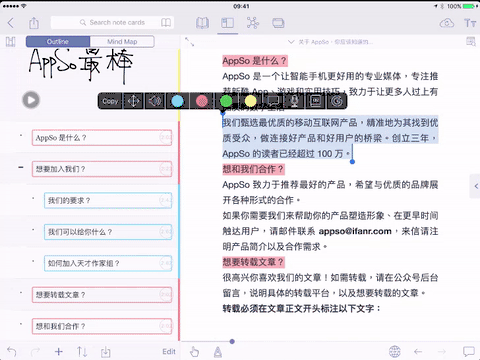Tap the dictionary lookup icon in popup
Viewport: 480px width, 360px height.
316,101
